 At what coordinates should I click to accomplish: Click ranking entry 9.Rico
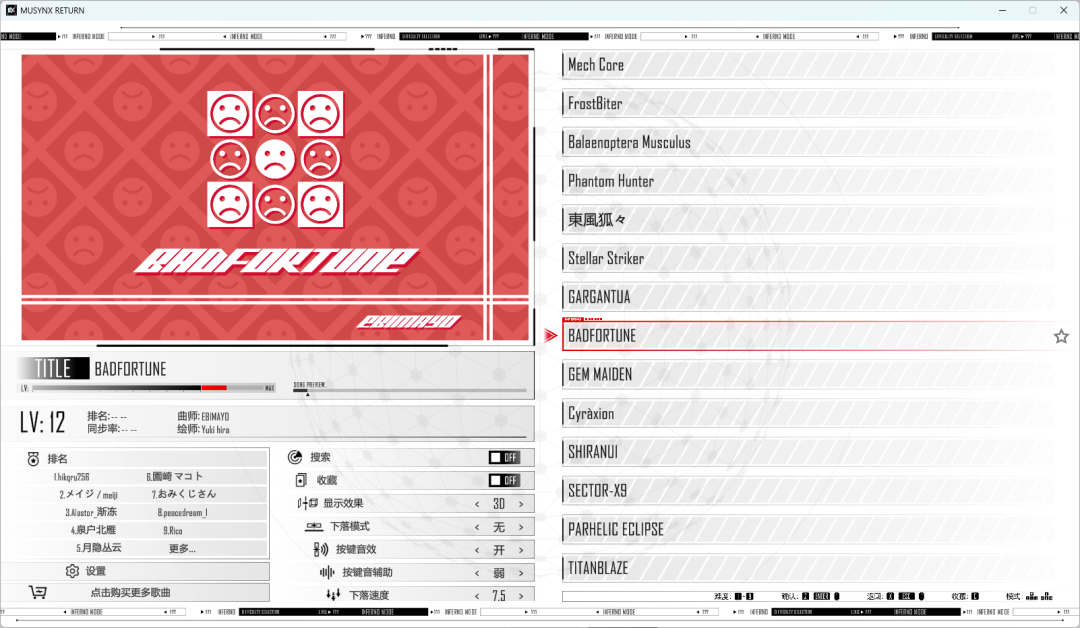point(173,530)
